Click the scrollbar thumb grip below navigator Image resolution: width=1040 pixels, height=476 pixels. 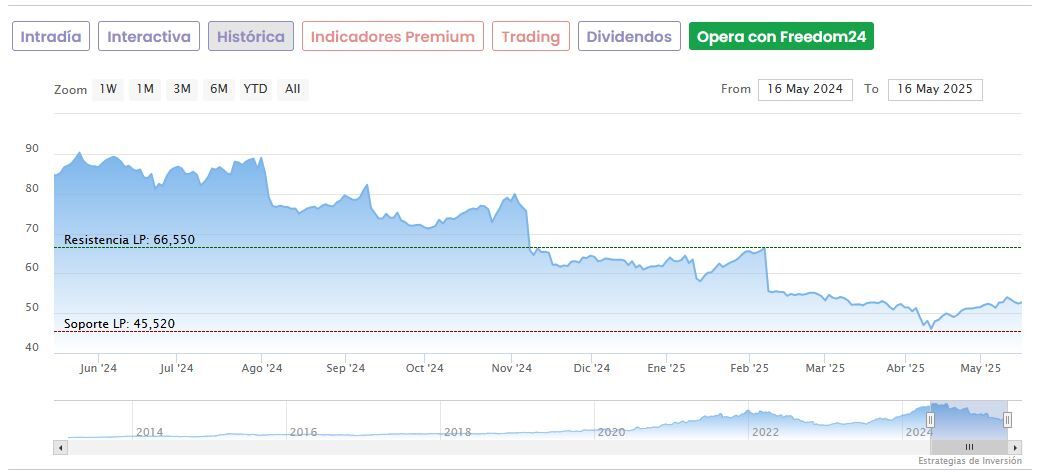pyautogui.click(x=969, y=447)
